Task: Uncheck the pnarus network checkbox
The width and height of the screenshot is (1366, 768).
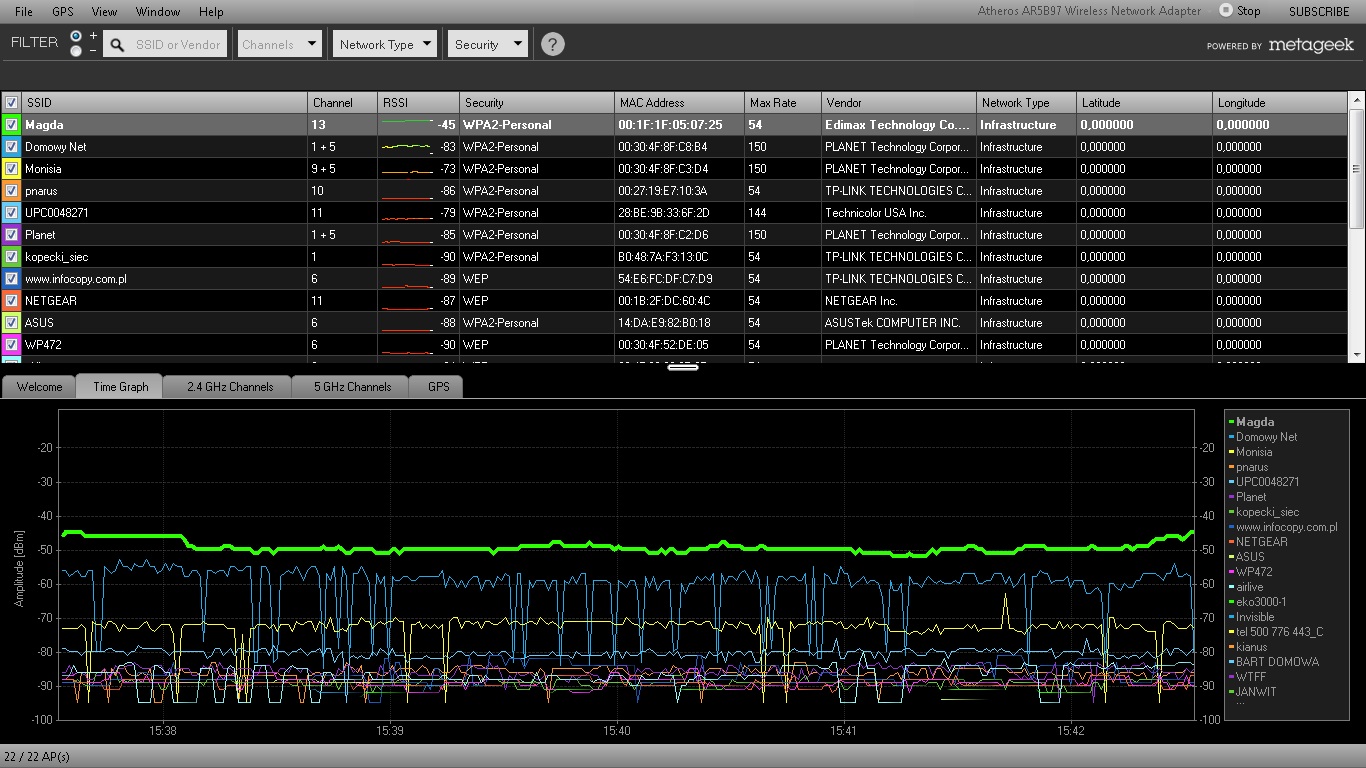Action: (x=11, y=191)
